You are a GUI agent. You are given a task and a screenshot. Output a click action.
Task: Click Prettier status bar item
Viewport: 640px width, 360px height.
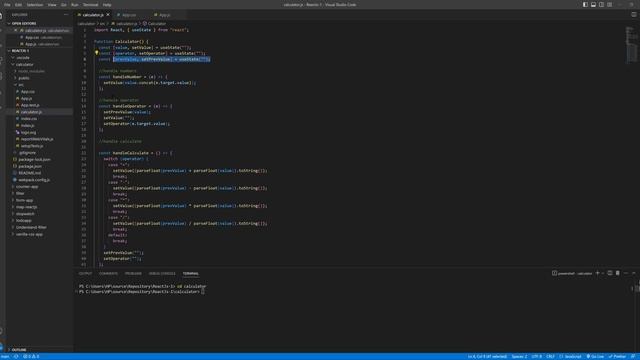point(617,356)
